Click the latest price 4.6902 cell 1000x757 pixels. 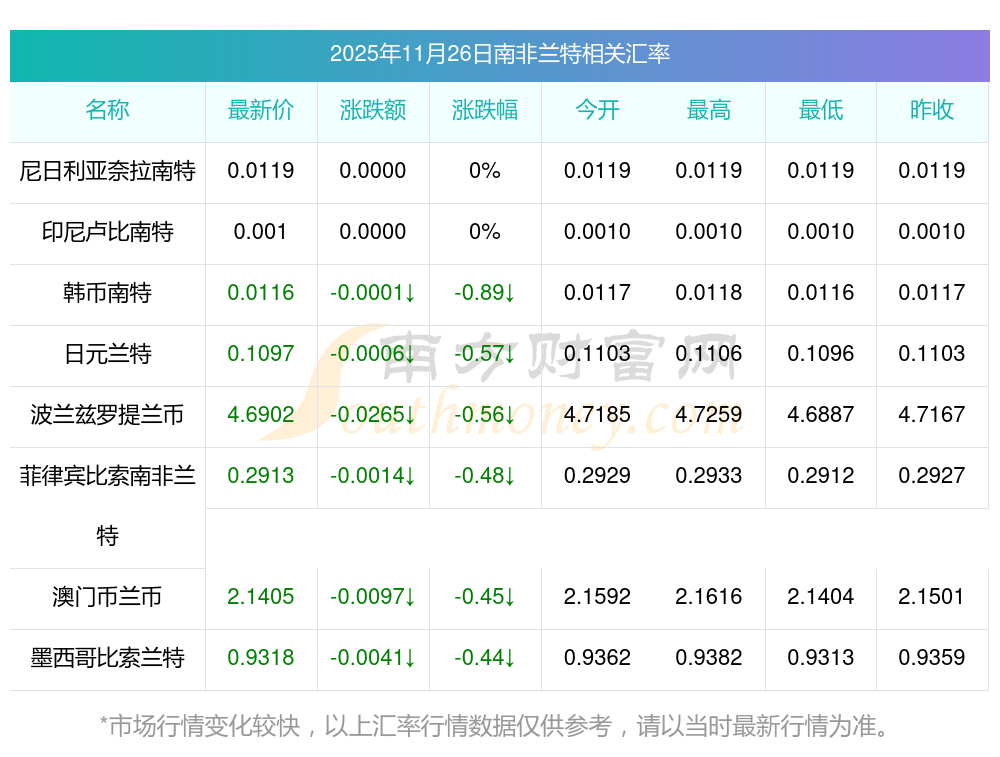click(261, 415)
